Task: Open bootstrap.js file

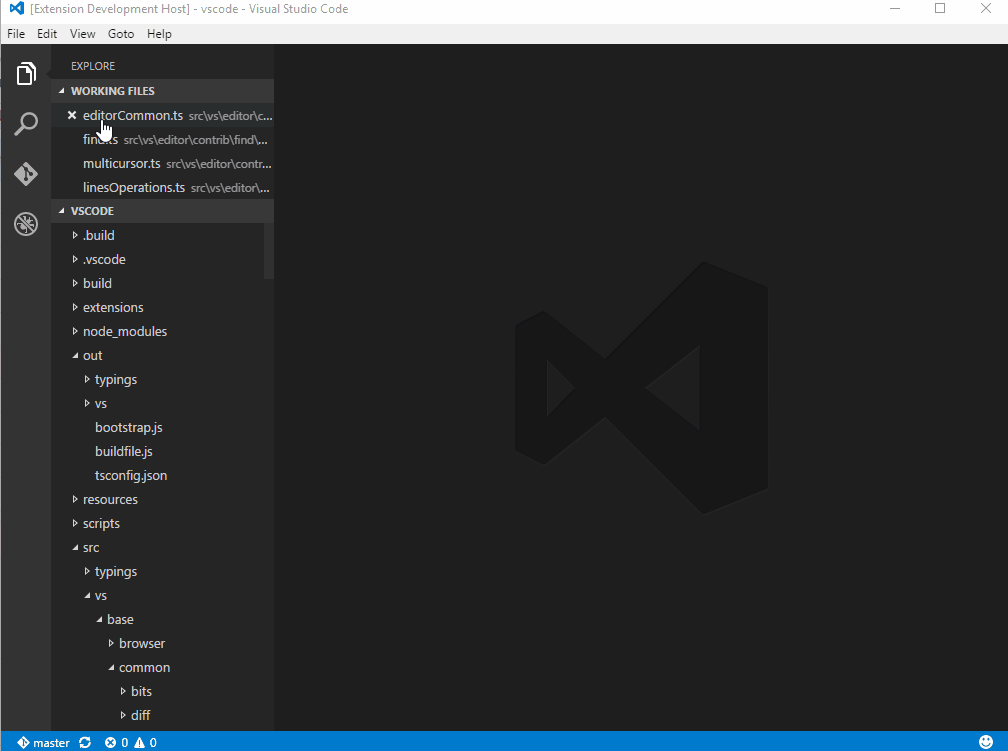Action: point(129,428)
